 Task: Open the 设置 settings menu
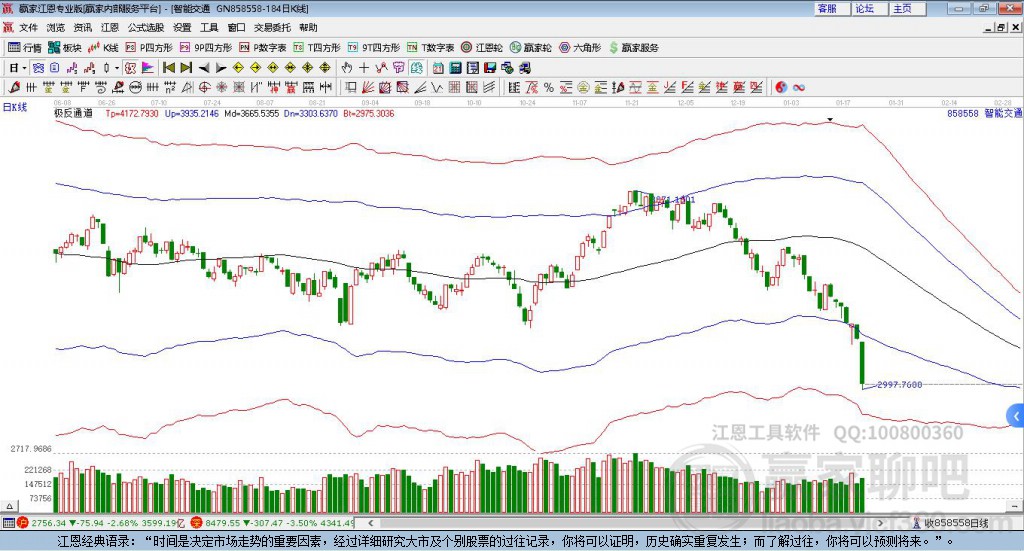pos(182,27)
